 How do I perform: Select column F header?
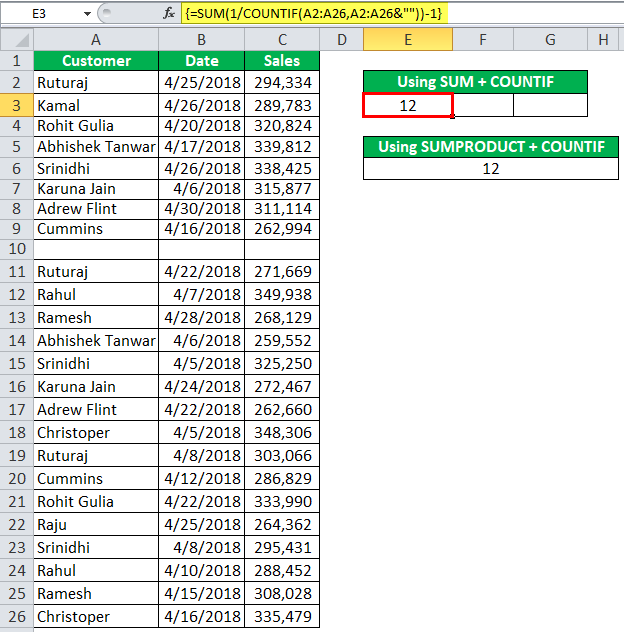point(483,40)
